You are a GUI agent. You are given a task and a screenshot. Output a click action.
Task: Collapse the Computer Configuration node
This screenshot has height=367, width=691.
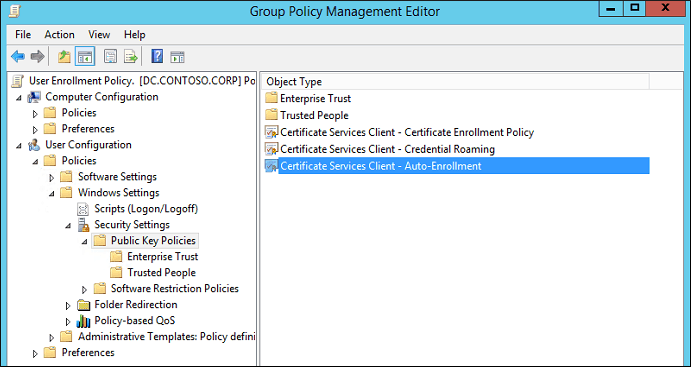[19, 97]
